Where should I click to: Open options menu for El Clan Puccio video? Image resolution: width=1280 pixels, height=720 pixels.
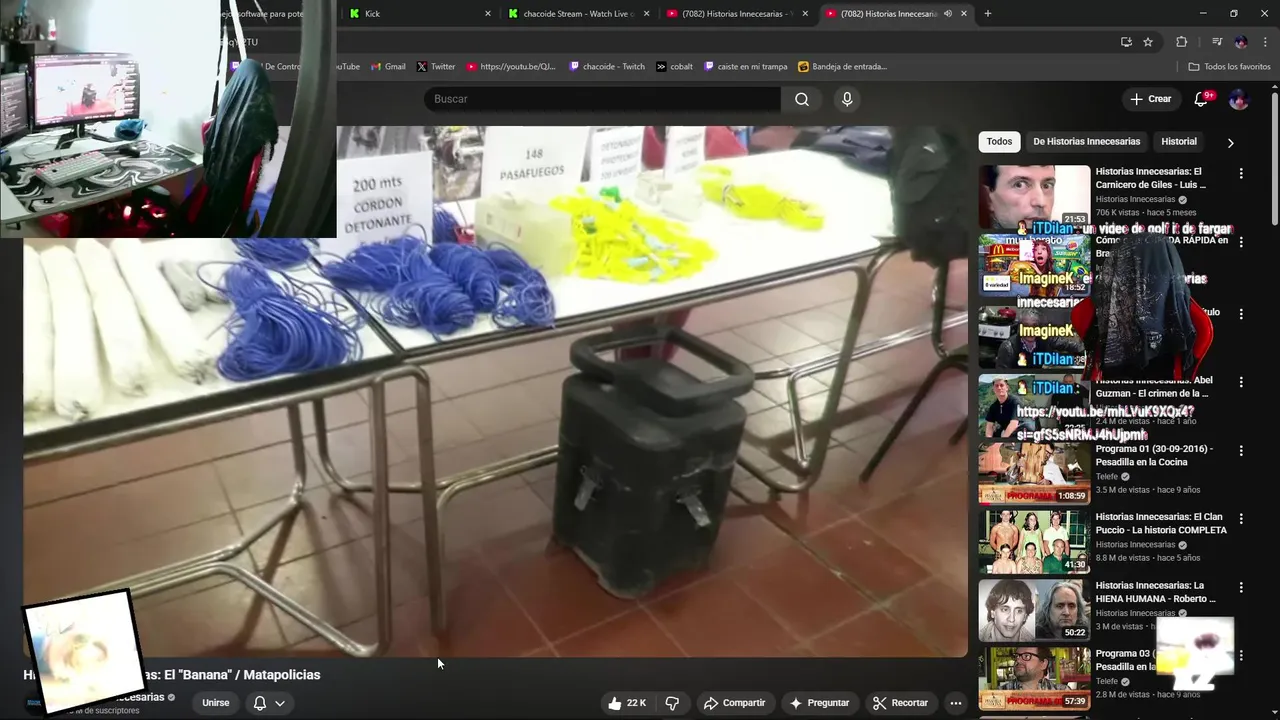tap(1241, 519)
